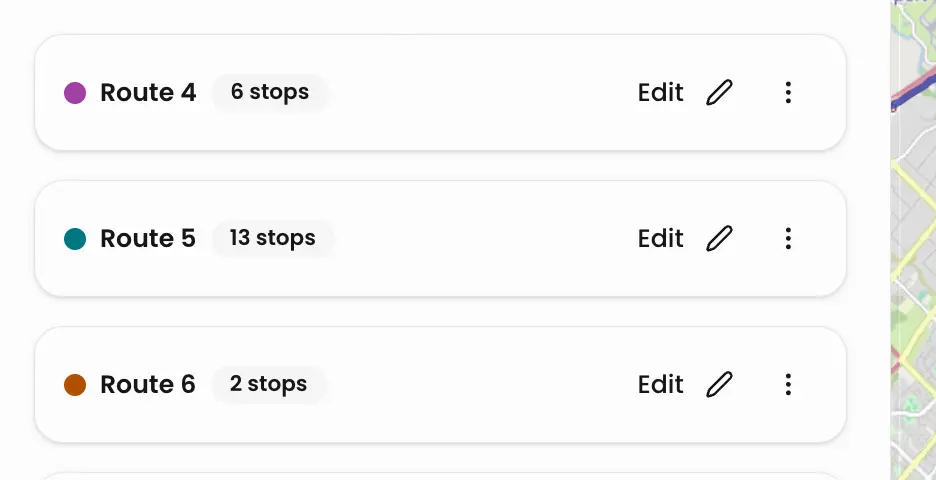Click the 13 stops badge
The width and height of the screenshot is (936, 480).
(x=272, y=239)
